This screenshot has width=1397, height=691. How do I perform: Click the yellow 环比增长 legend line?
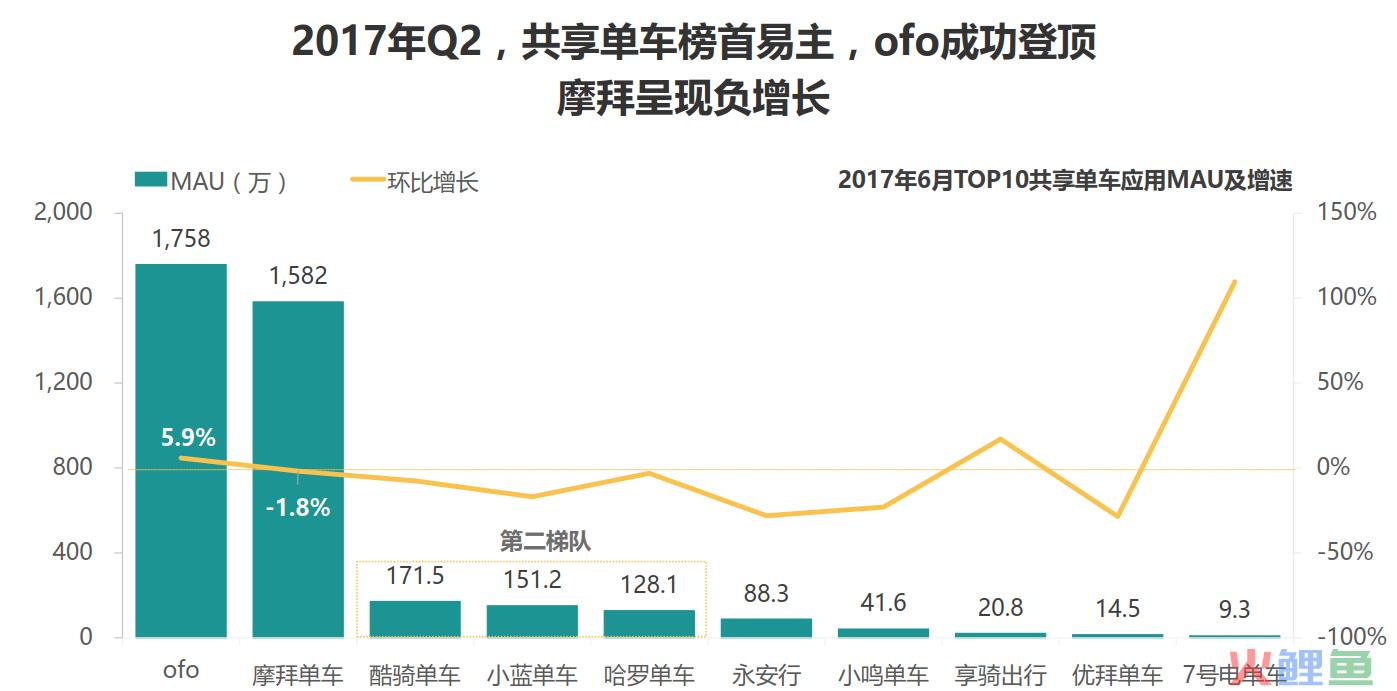tap(366, 181)
